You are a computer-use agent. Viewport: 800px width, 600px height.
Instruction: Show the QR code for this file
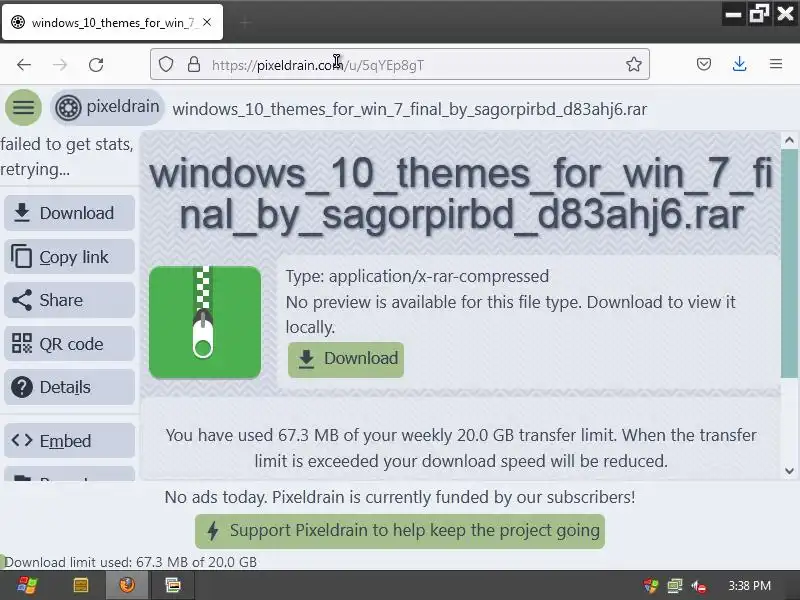point(69,344)
